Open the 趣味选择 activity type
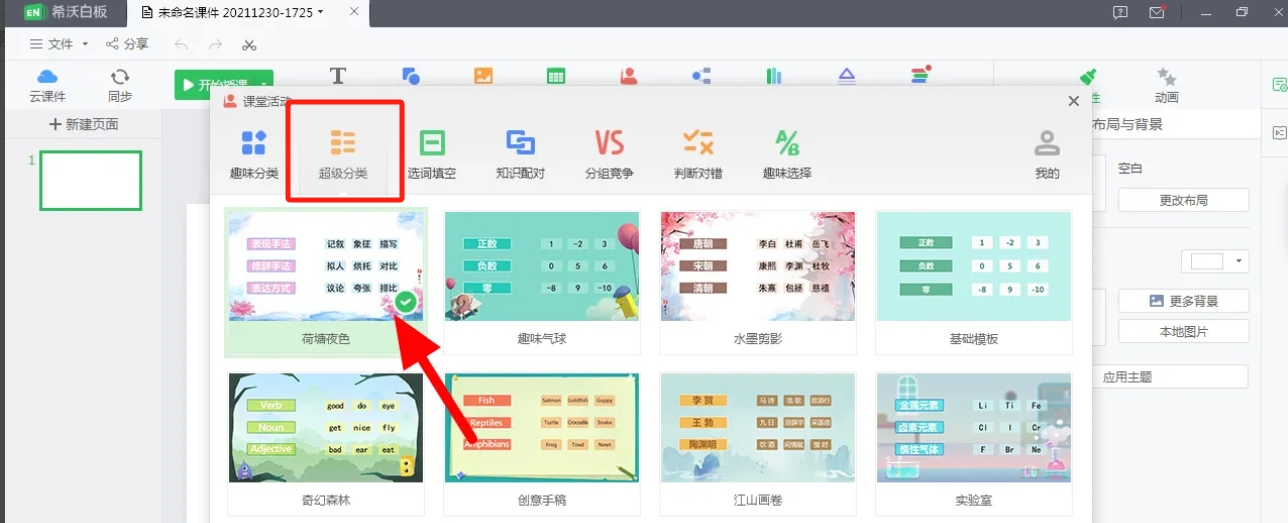 (x=787, y=152)
